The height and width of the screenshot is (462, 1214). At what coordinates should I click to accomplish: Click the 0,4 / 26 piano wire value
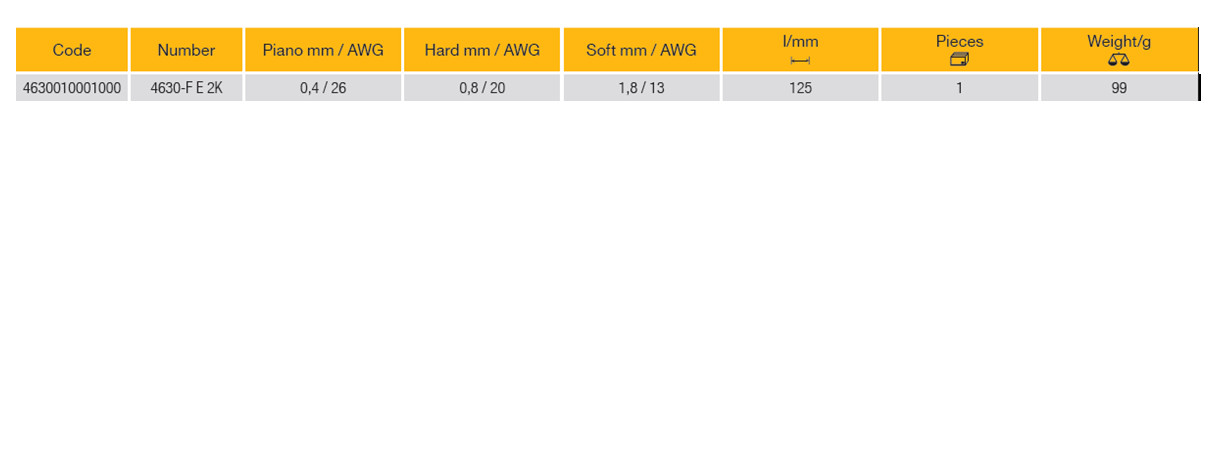323,88
